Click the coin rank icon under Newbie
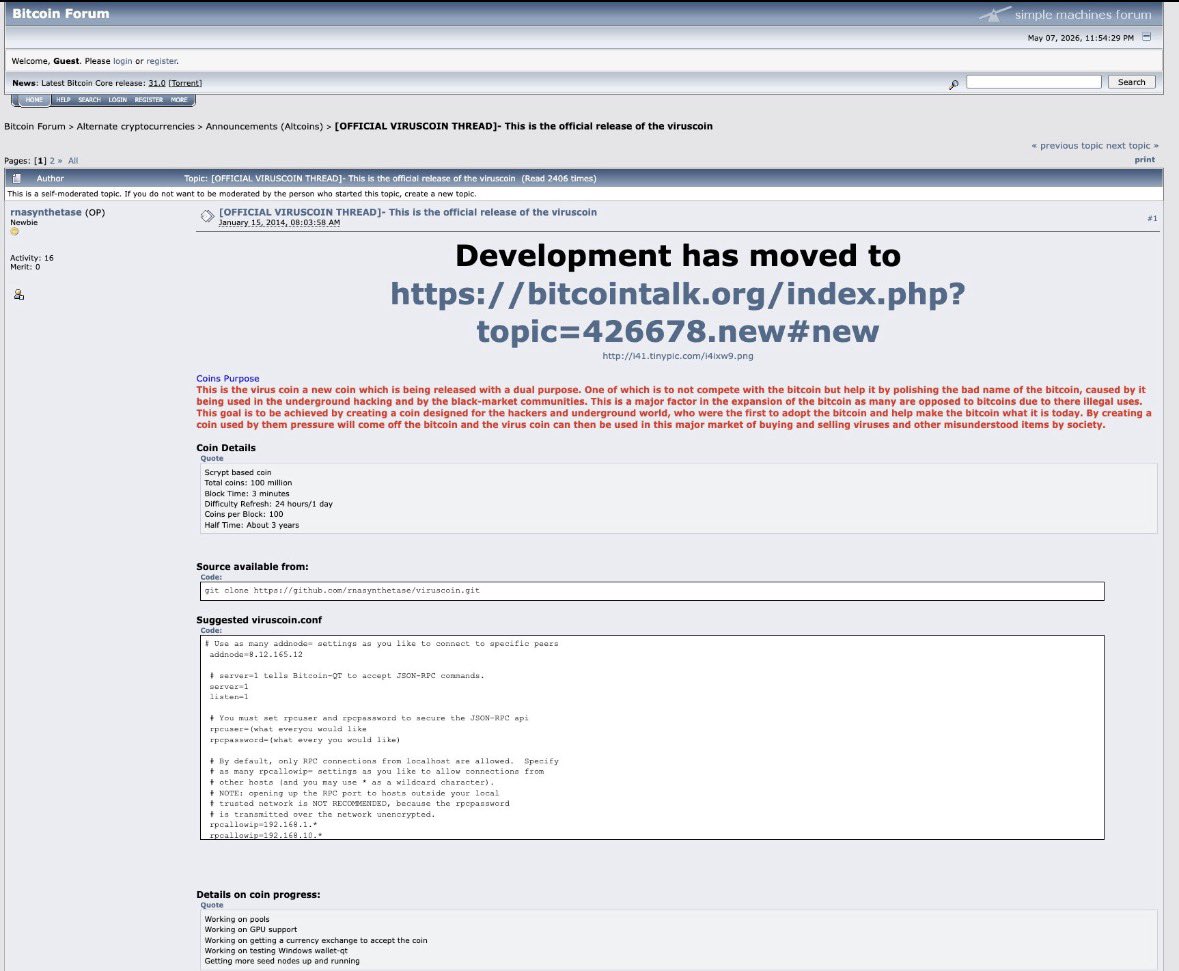Screen dimensions: 1179x971 [x=14, y=232]
